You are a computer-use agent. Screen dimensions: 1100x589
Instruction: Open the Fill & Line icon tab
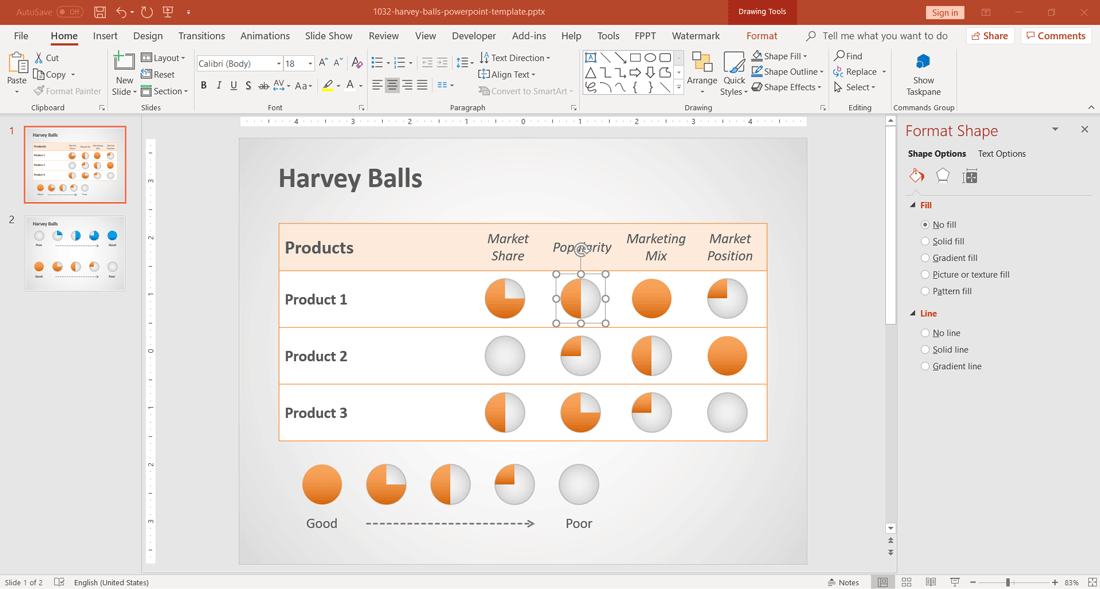pos(916,176)
